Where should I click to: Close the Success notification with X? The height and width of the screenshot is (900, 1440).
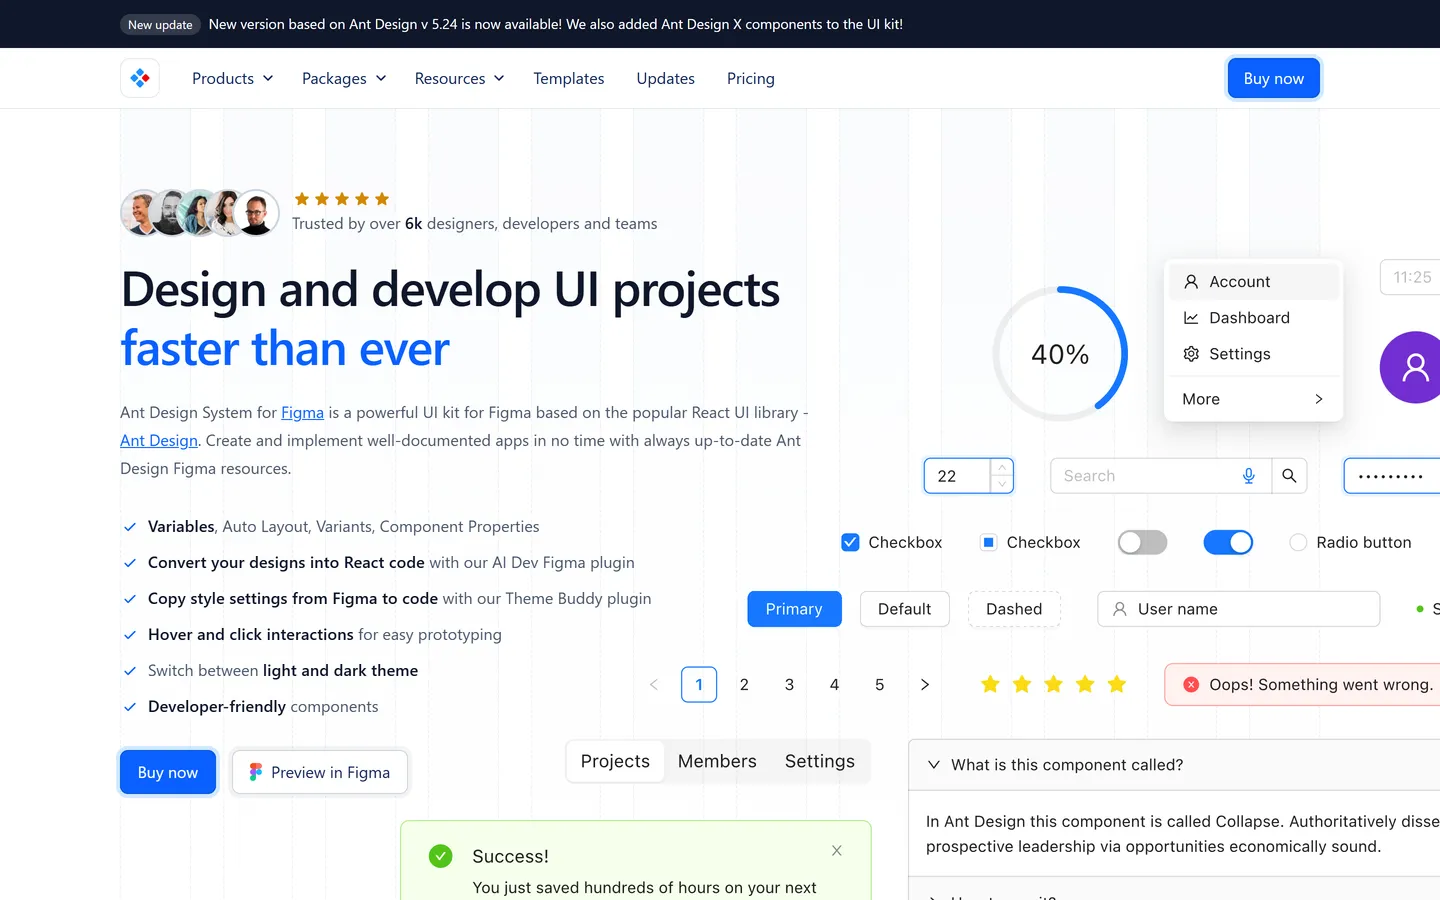[x=837, y=851]
